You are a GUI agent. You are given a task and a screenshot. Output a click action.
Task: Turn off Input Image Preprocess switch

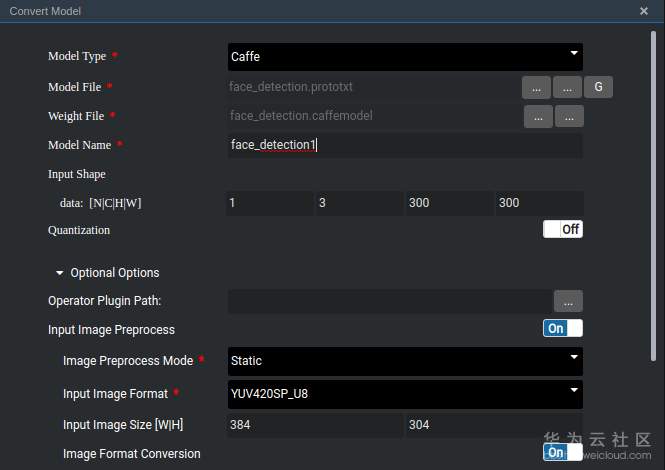click(x=563, y=329)
